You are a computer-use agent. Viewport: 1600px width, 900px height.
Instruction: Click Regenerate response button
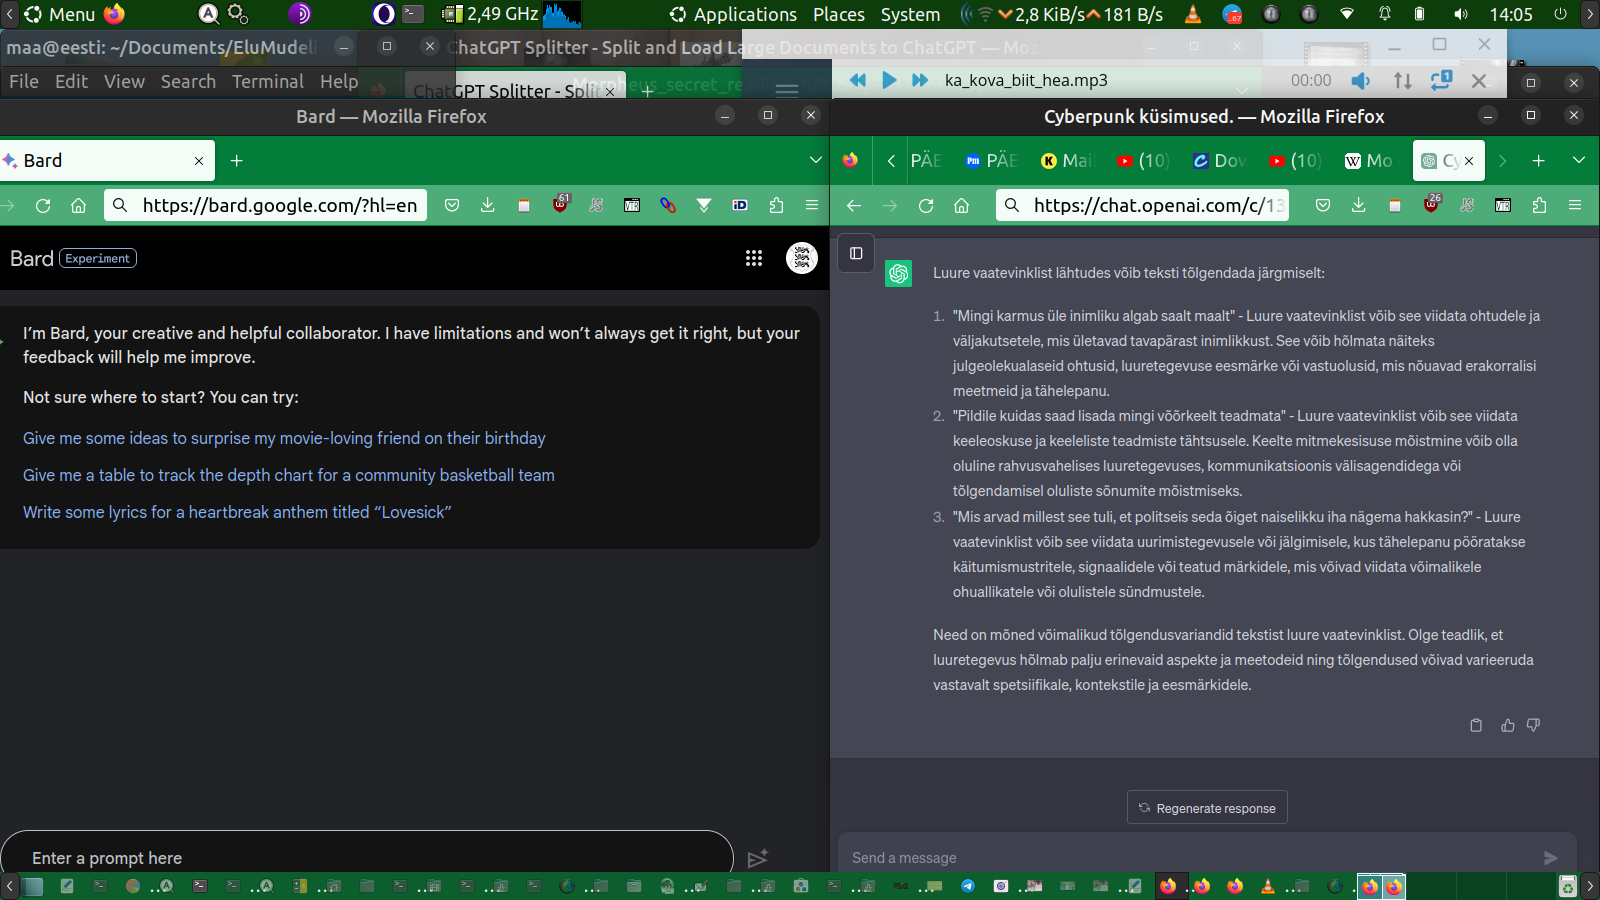click(x=1207, y=808)
